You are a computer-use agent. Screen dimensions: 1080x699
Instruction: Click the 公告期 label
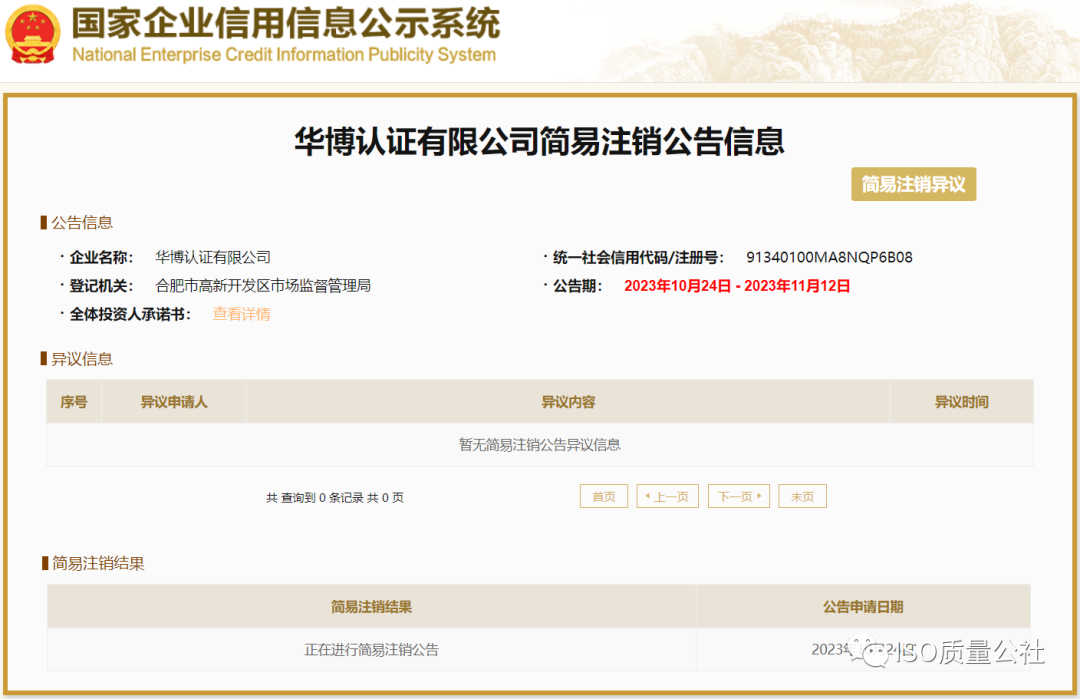tap(578, 286)
